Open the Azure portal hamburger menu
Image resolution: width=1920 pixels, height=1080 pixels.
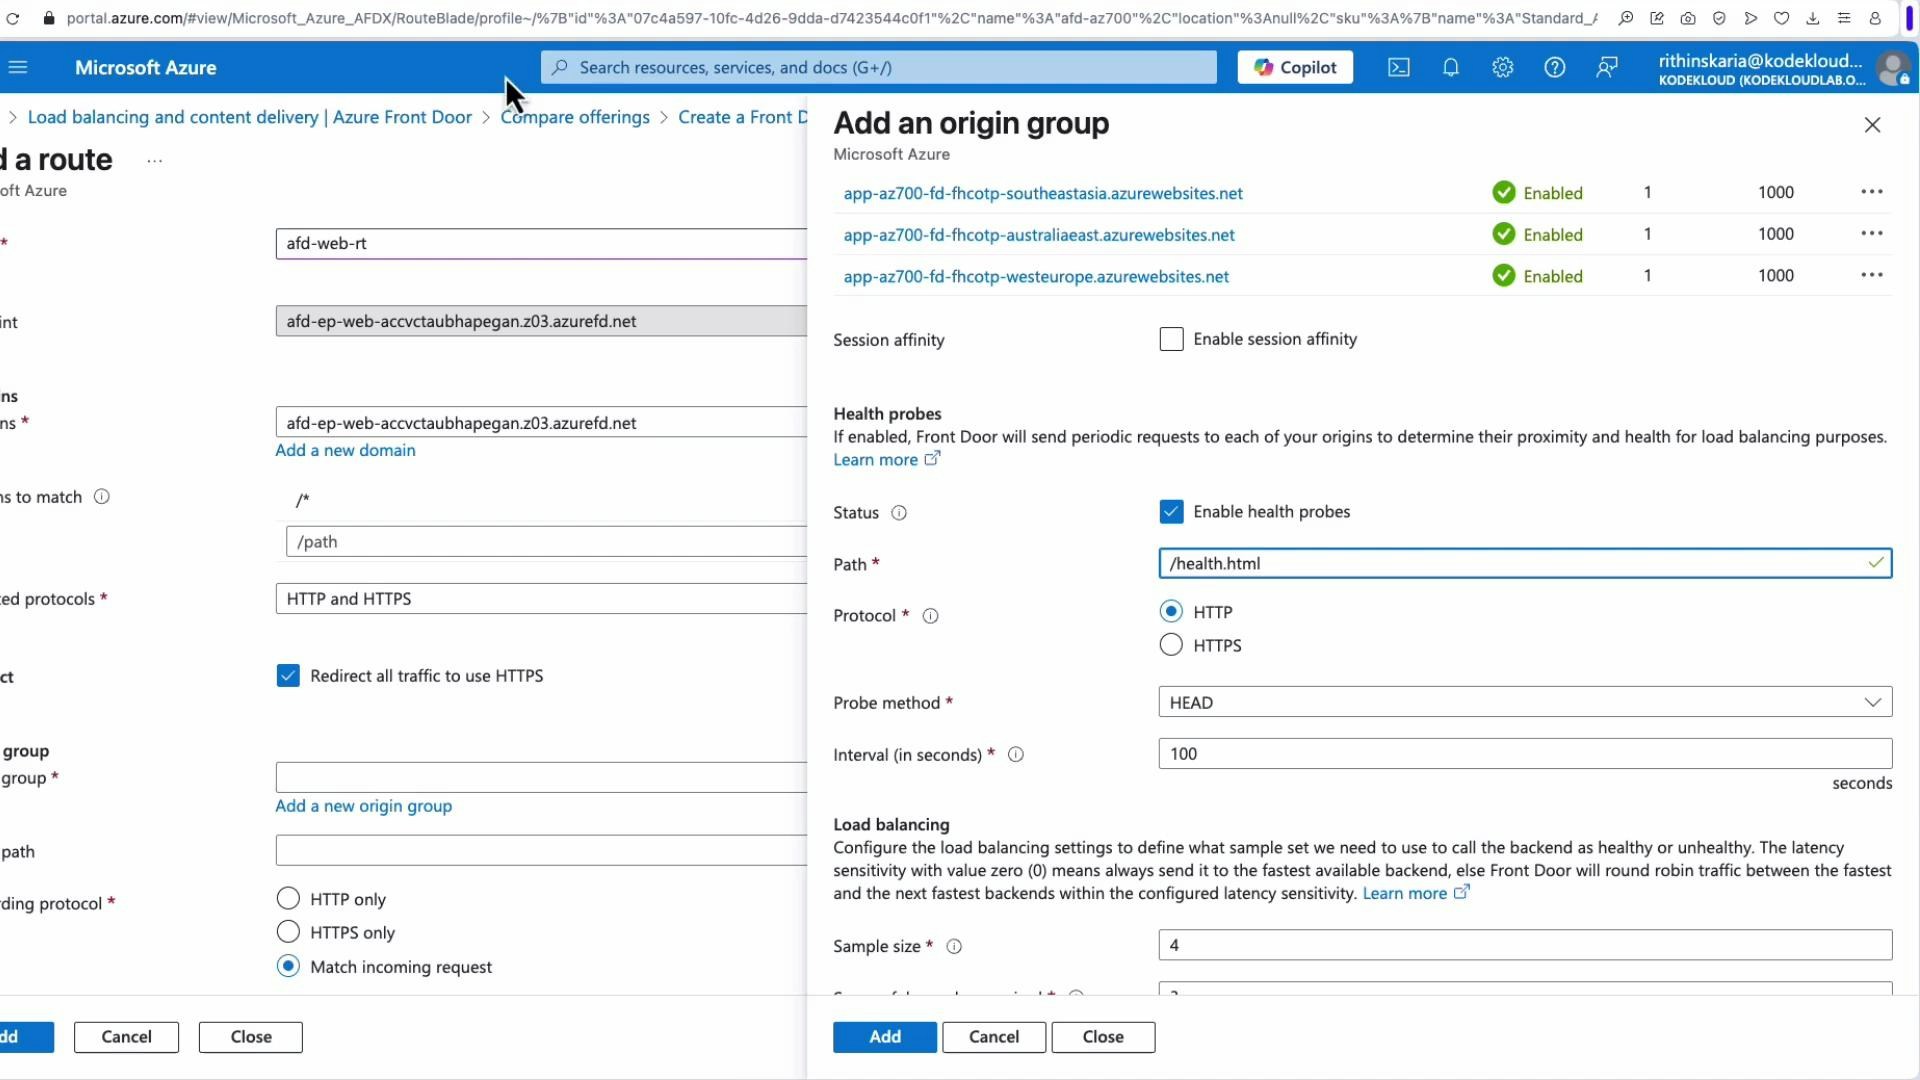[x=19, y=67]
